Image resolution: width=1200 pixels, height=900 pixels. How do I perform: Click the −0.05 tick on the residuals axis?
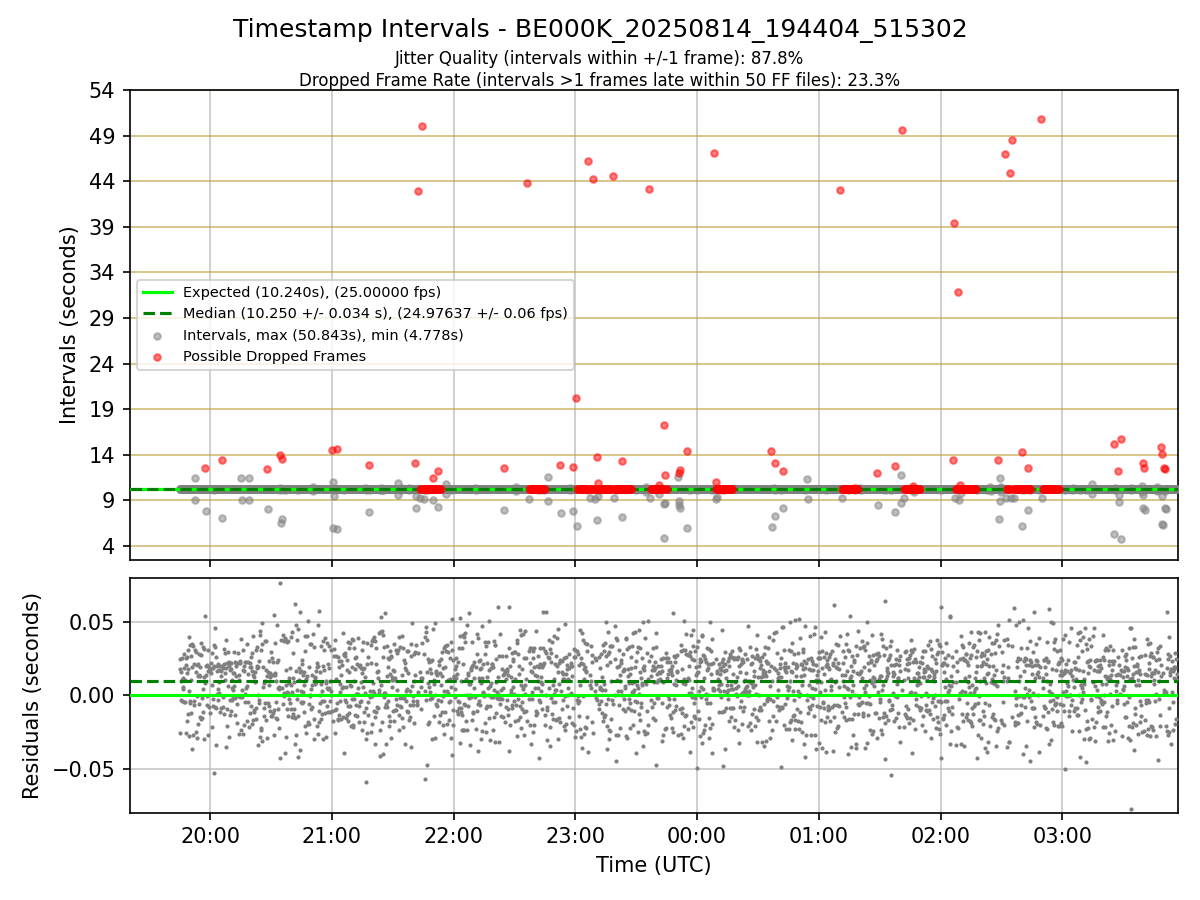86,770
